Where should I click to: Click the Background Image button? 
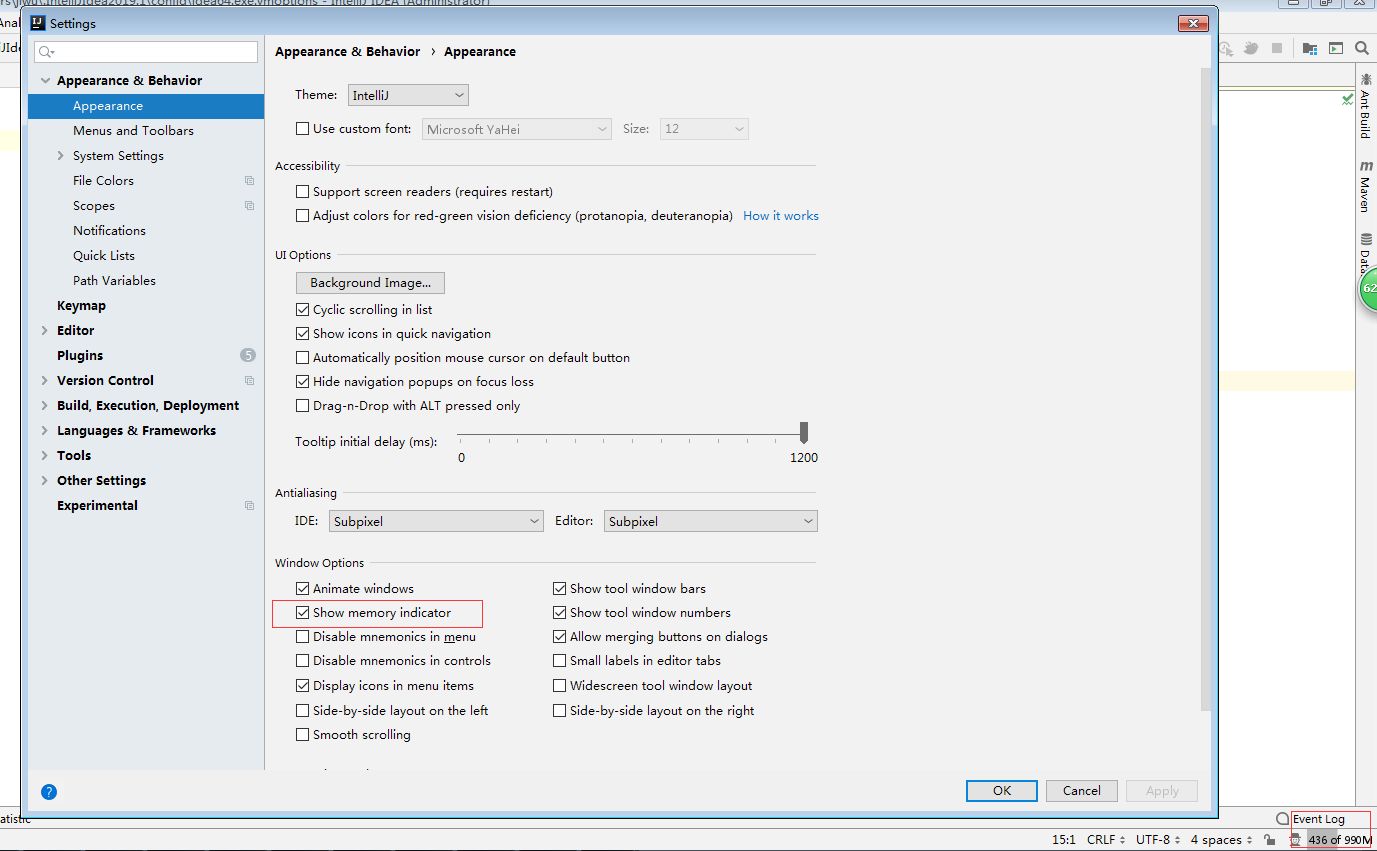(370, 283)
